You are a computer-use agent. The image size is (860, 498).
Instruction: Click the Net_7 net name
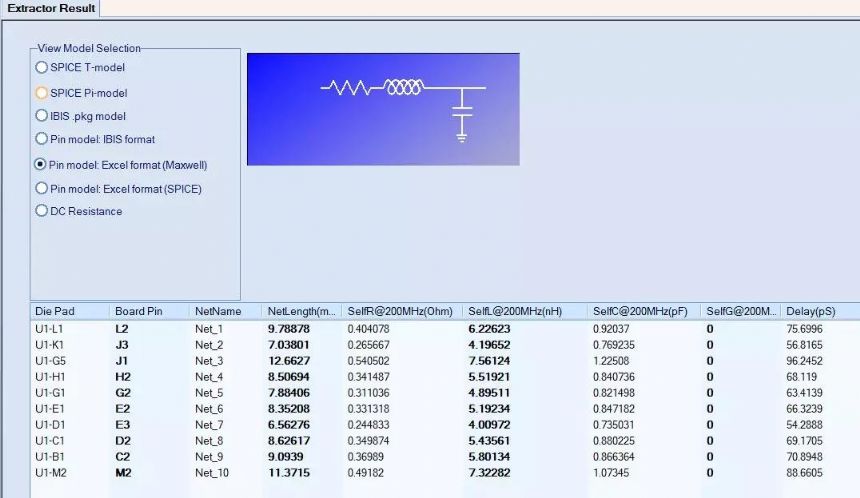pos(209,425)
